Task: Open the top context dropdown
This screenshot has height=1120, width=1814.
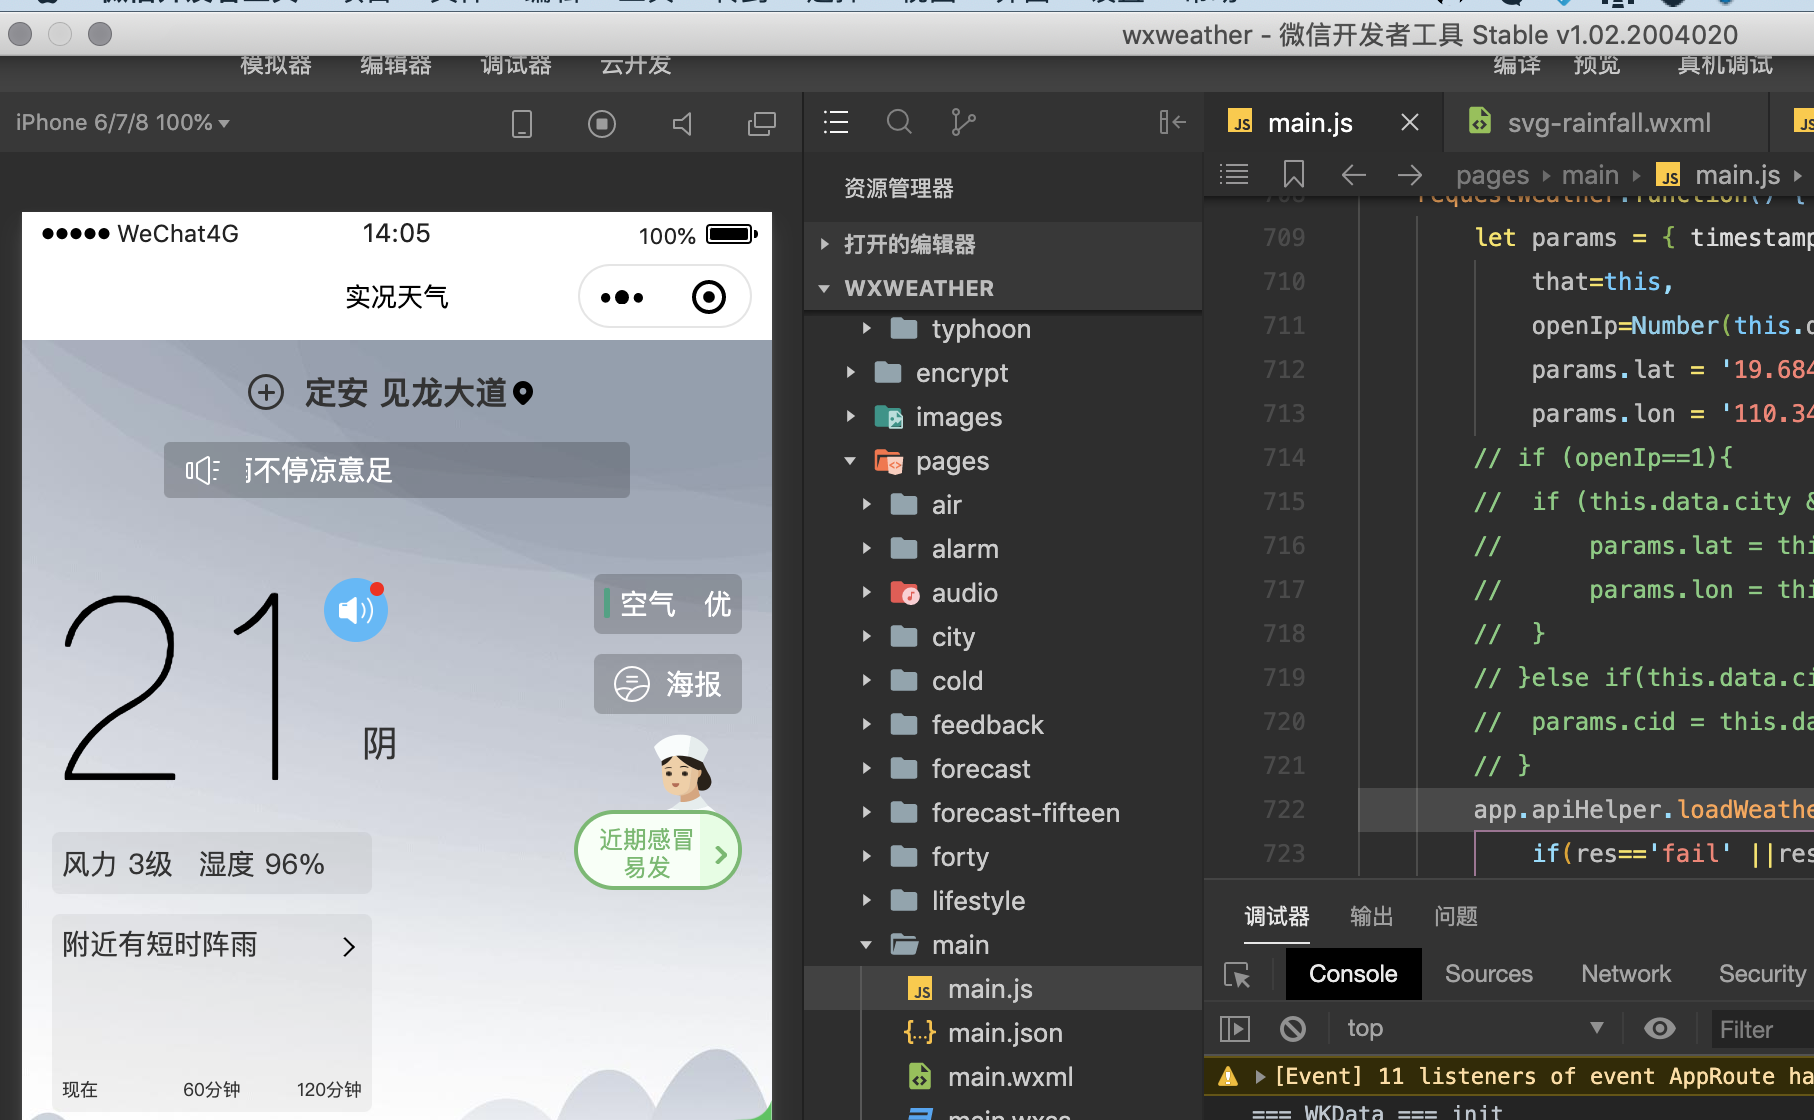Action: (1474, 1028)
